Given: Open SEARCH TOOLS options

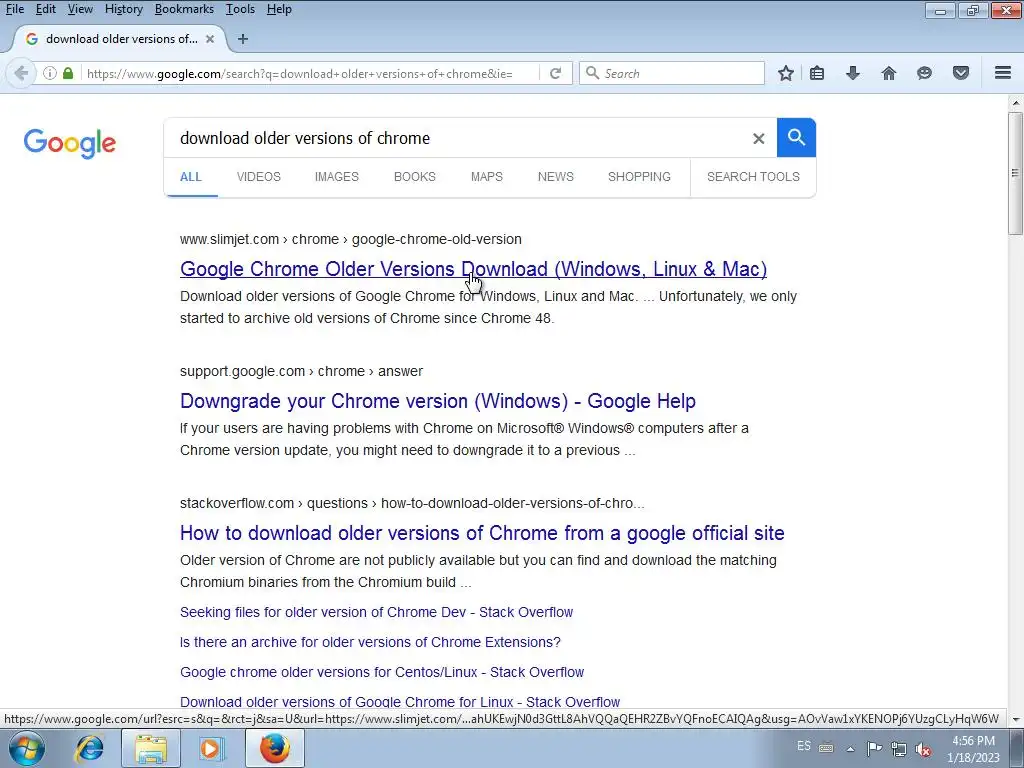Looking at the screenshot, I should tap(753, 177).
